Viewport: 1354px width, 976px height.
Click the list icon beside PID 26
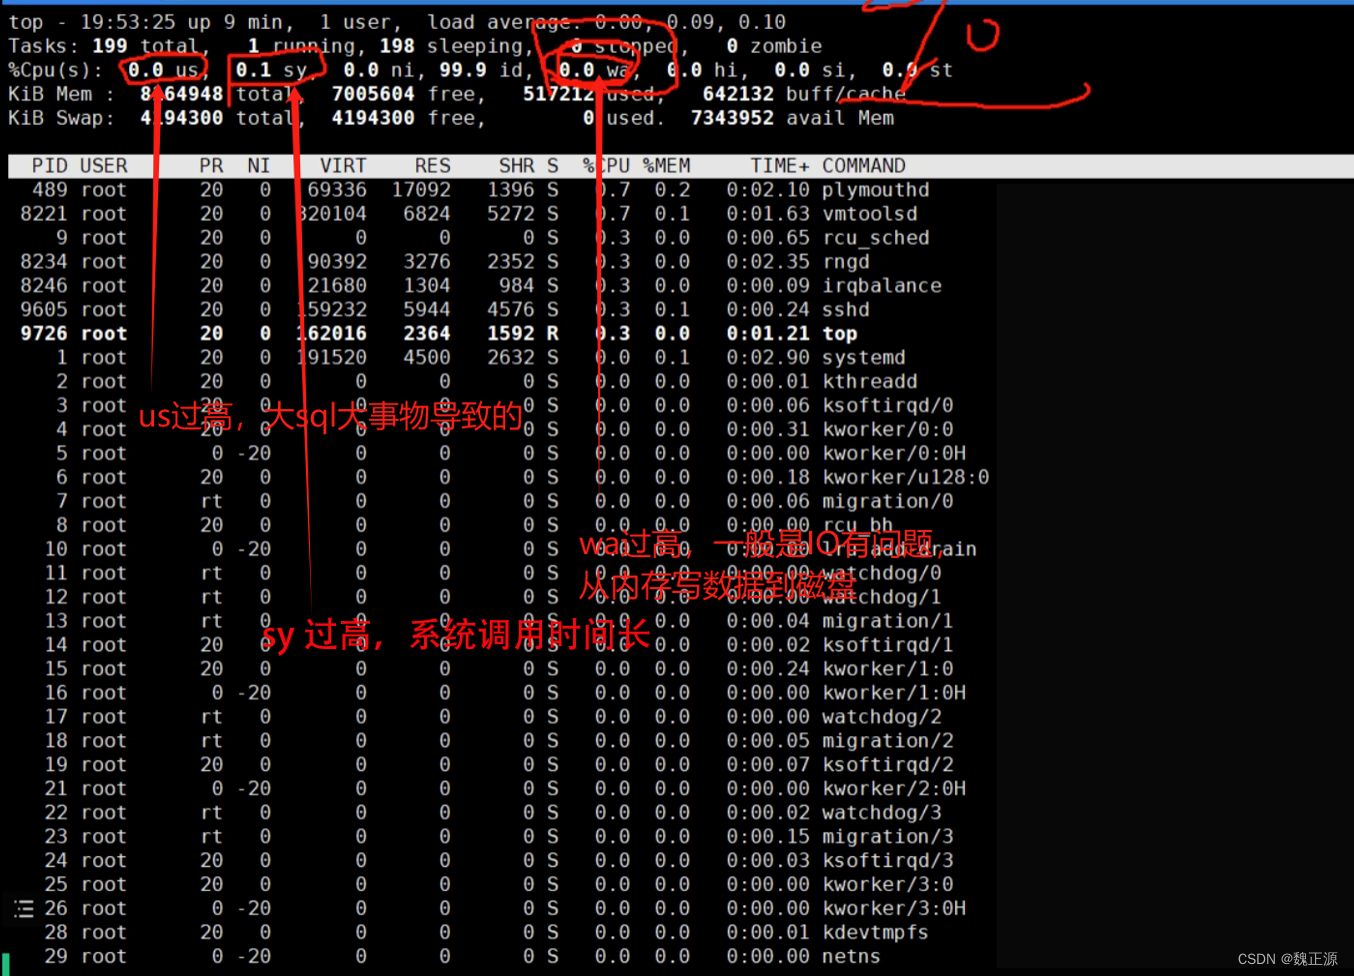(24, 908)
